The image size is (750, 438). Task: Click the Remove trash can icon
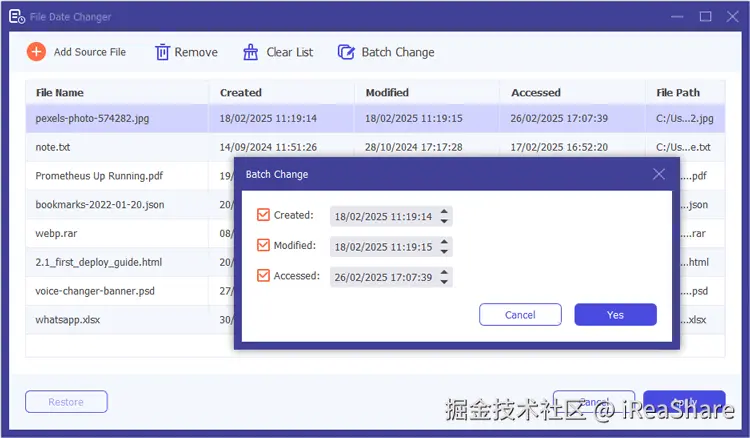point(162,52)
